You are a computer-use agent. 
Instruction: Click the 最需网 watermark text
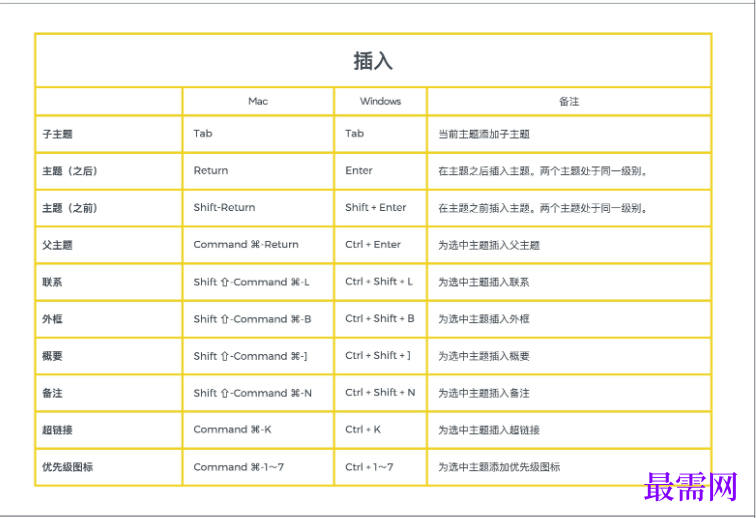pyautogui.click(x=690, y=487)
